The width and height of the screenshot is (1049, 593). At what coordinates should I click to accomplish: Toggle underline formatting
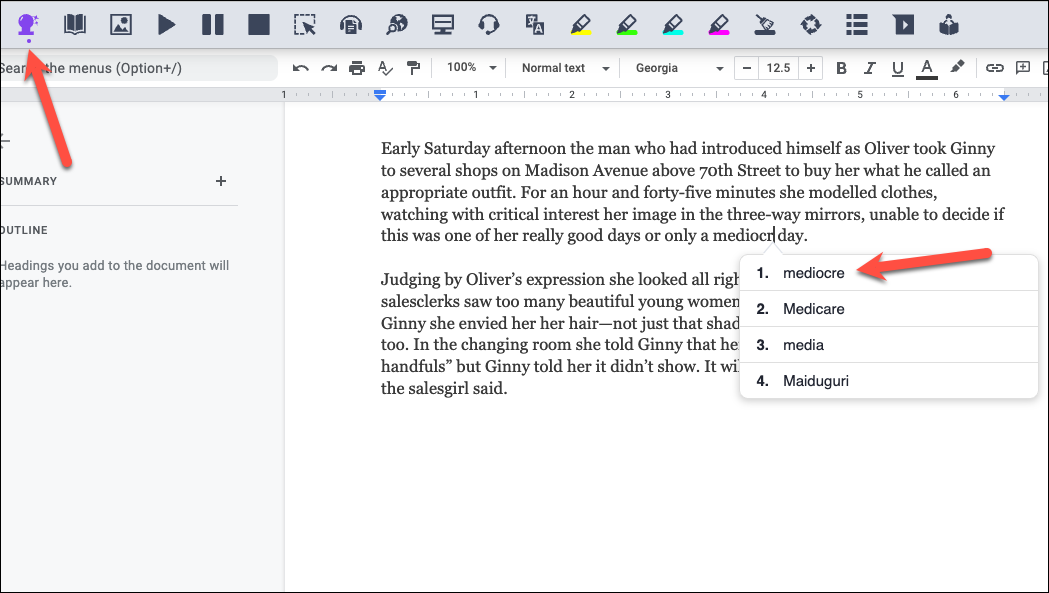coord(897,68)
